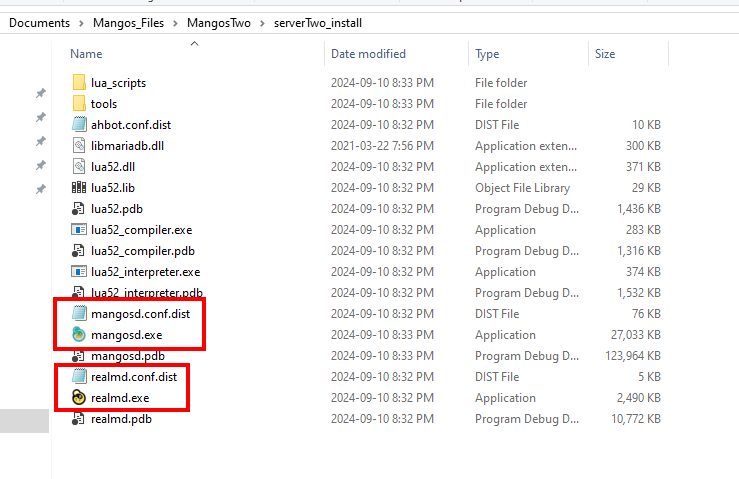Select the lua52_compiler.pdb file icon
Viewport: 739px width, 479px height.
78,250
